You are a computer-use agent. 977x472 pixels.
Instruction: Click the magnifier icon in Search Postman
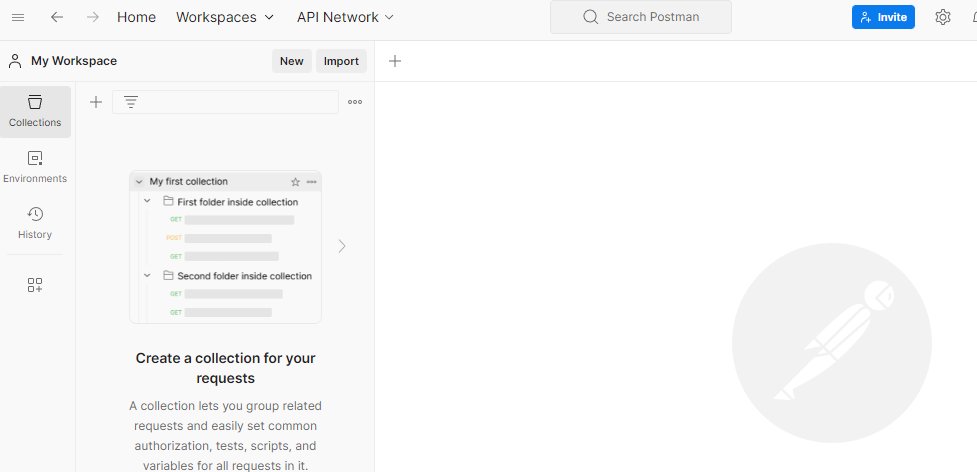point(590,17)
